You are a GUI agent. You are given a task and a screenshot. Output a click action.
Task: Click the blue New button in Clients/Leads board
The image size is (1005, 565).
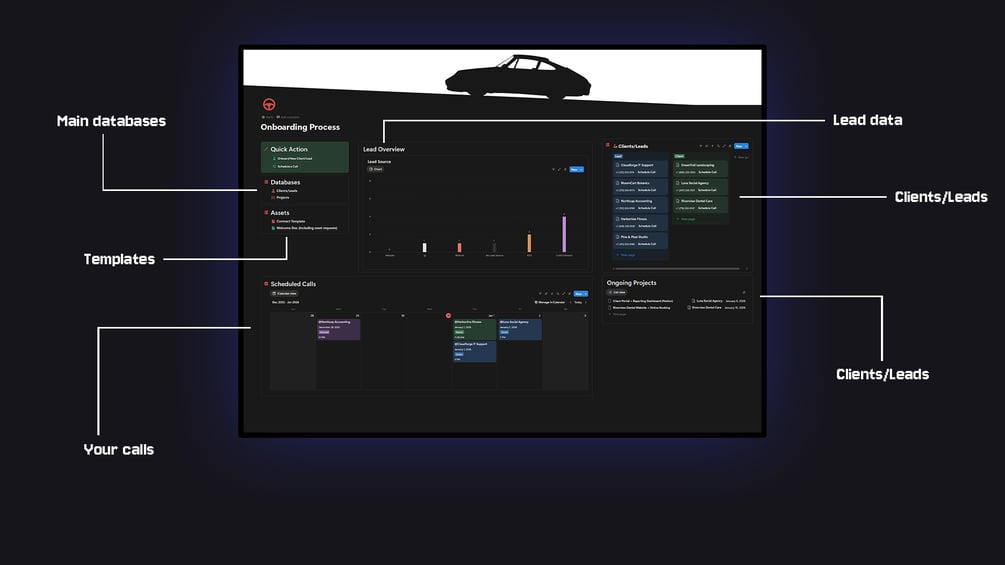[x=741, y=146]
